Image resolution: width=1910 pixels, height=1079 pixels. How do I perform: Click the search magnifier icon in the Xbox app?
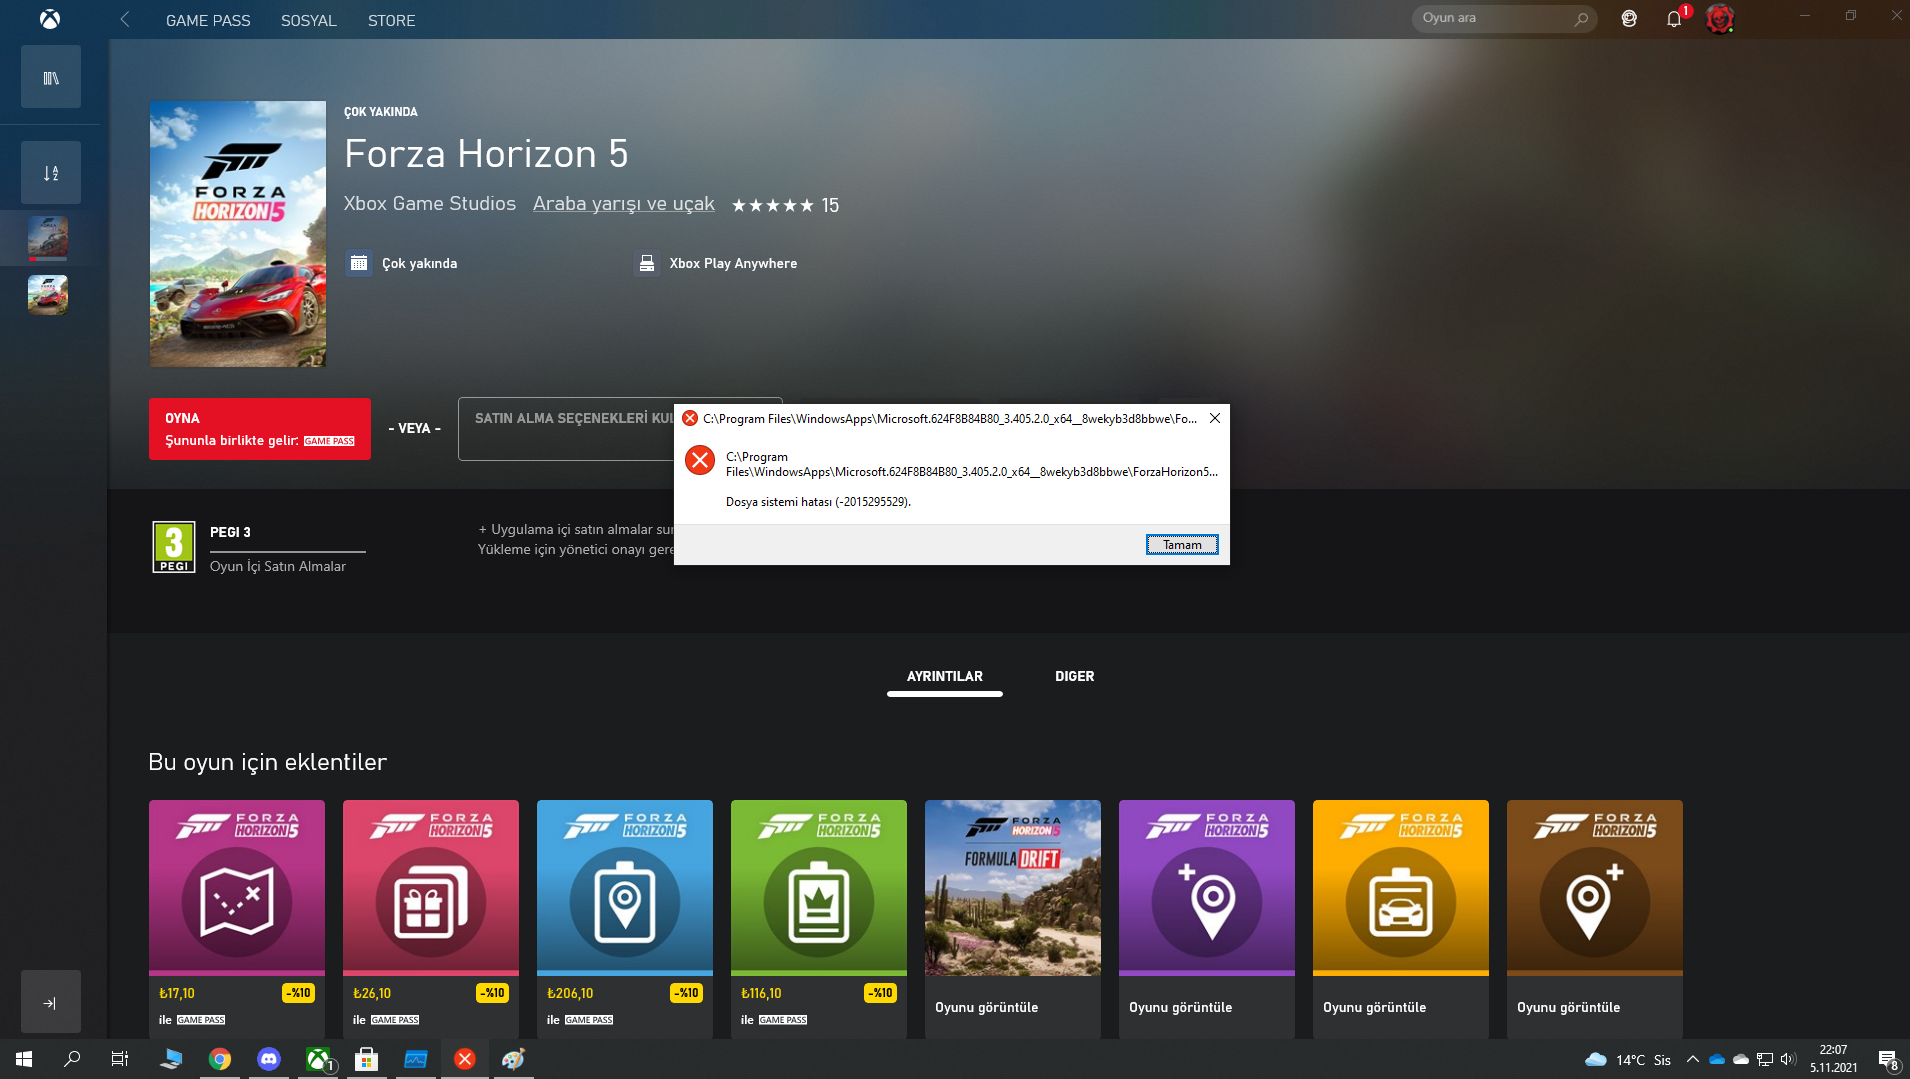pyautogui.click(x=1581, y=18)
